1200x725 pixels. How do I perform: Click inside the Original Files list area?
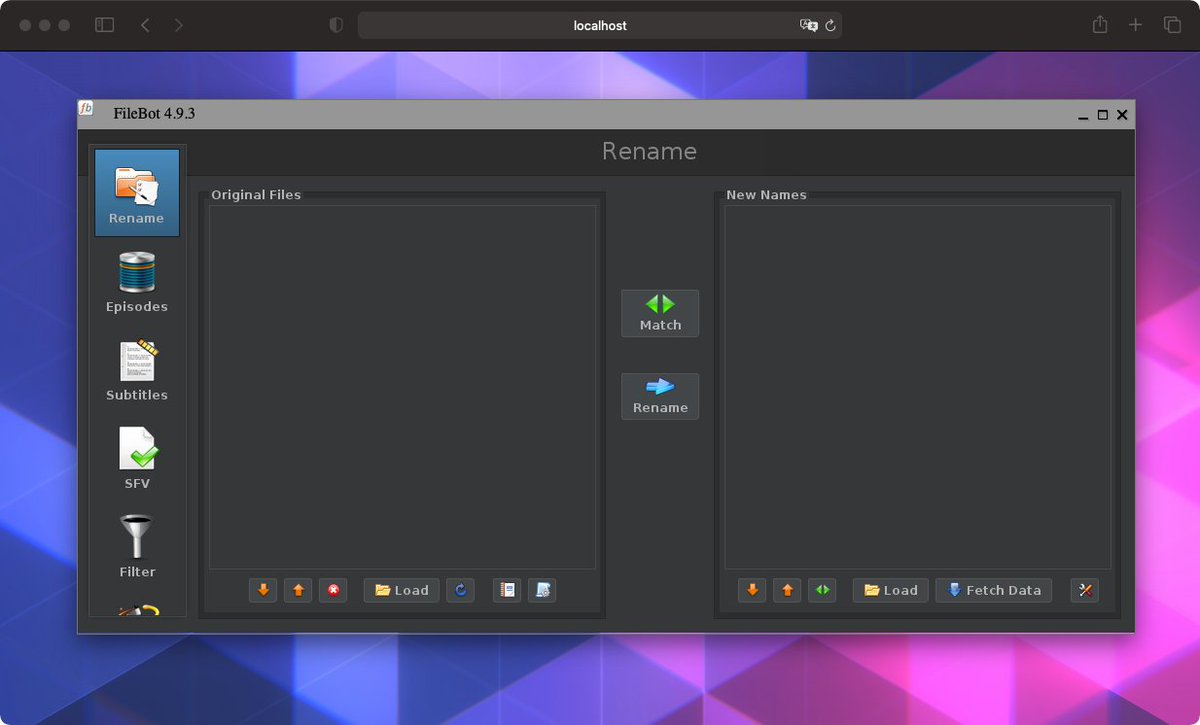[402, 387]
